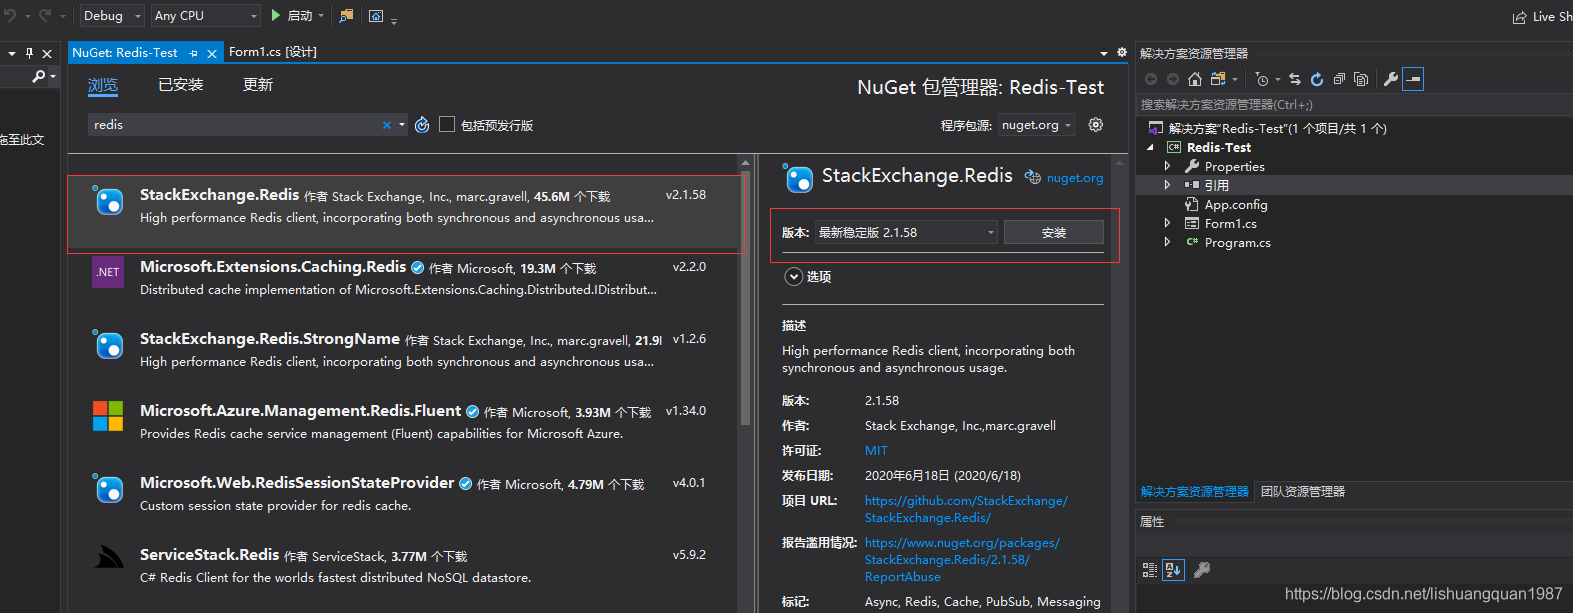Click the green Start debugging arrow

tap(276, 15)
